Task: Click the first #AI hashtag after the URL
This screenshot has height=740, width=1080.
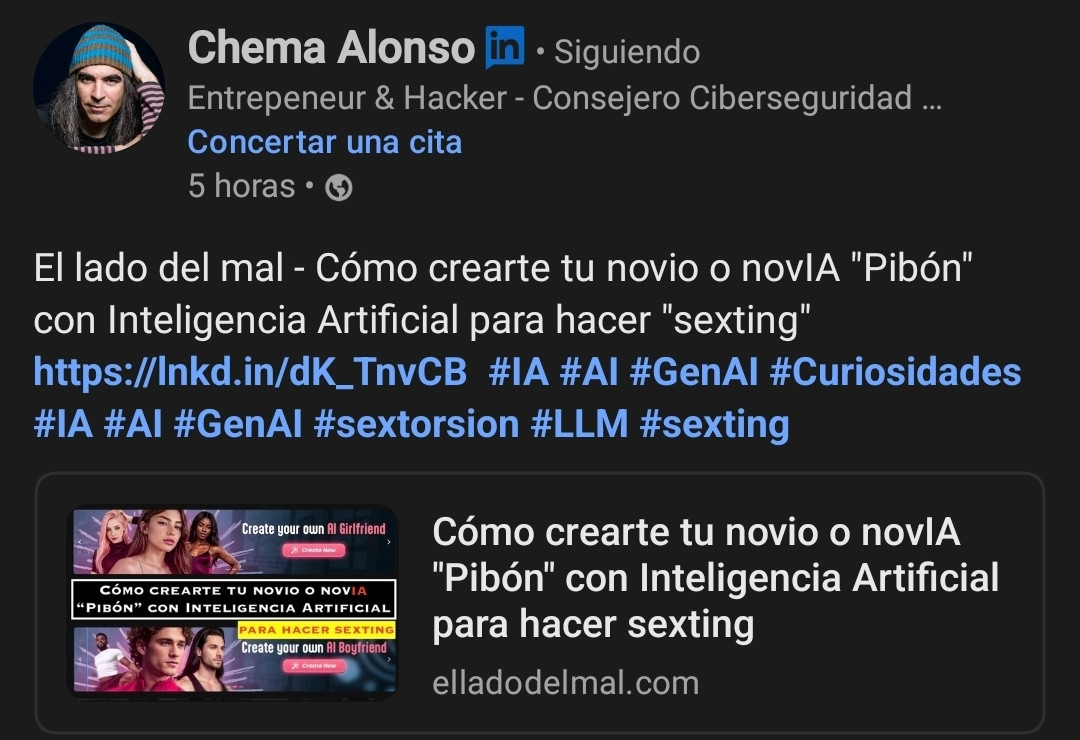Action: pos(589,373)
